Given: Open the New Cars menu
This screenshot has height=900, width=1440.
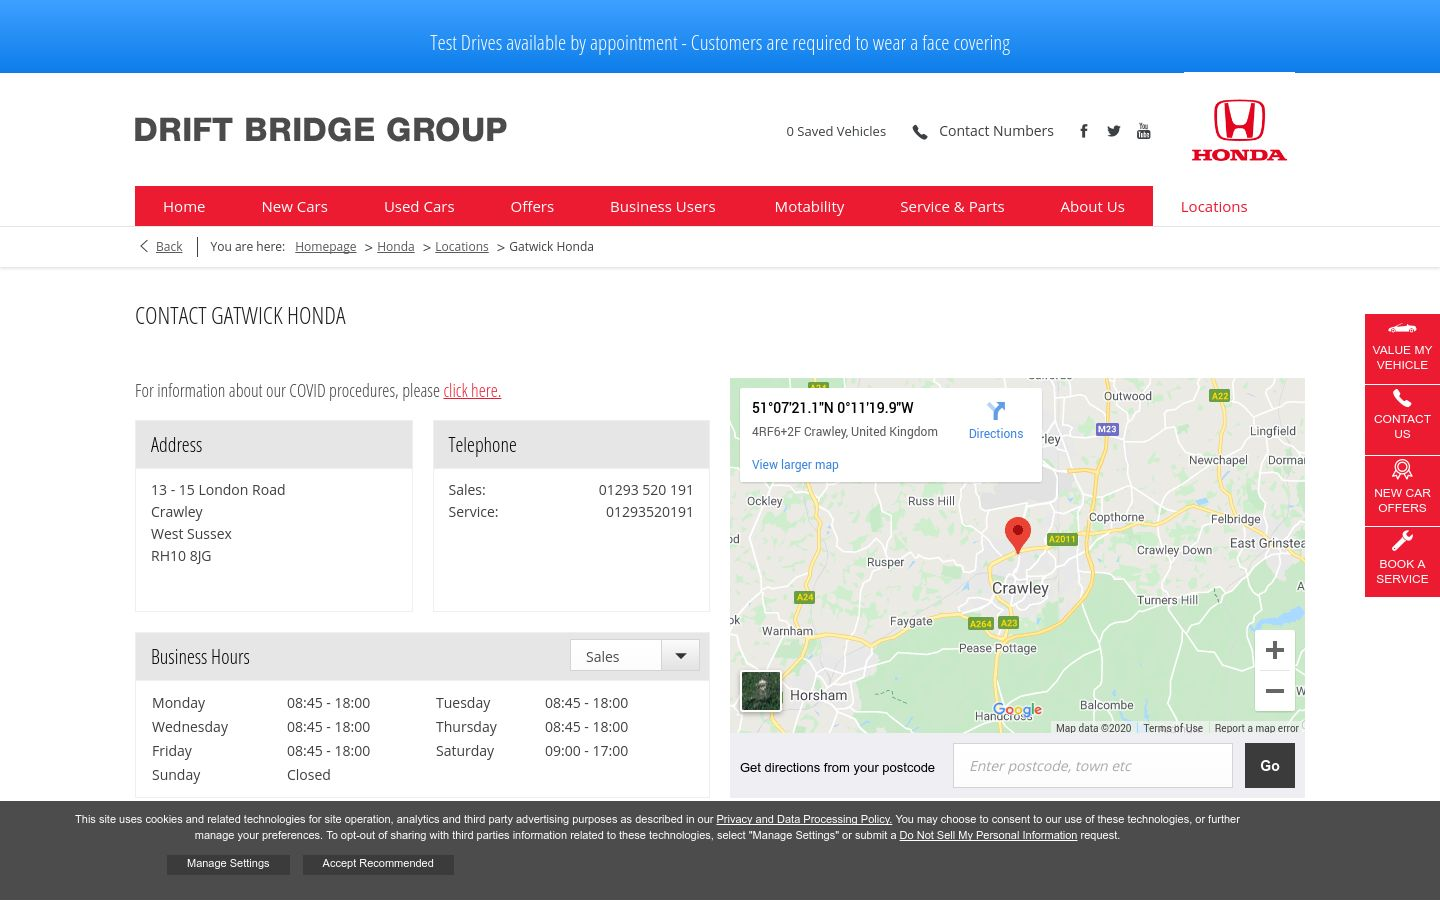Looking at the screenshot, I should point(295,206).
